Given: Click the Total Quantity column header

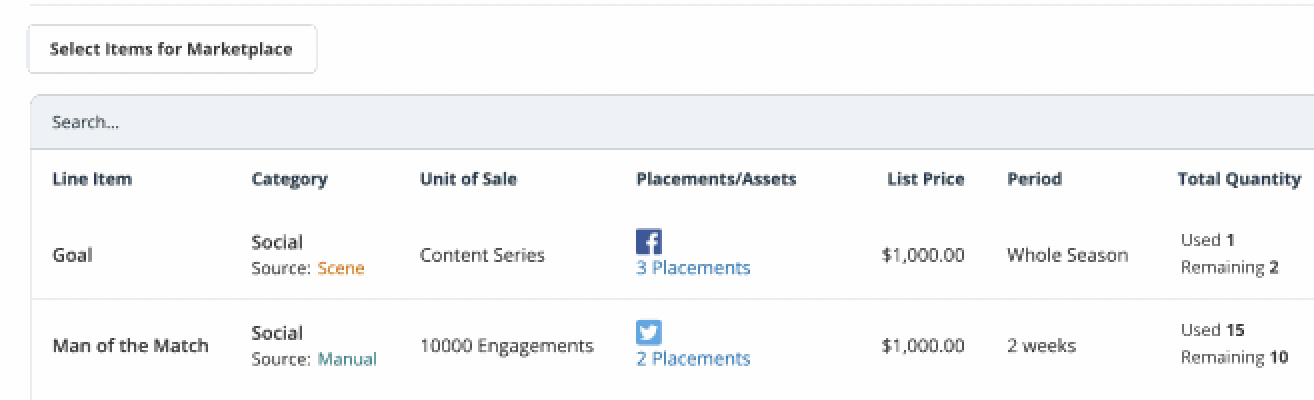Looking at the screenshot, I should pyautogui.click(x=1239, y=180).
